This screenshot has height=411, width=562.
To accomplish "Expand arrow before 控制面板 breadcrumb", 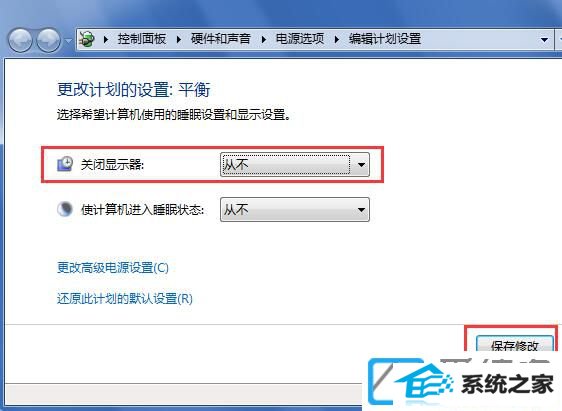I will click(x=106, y=39).
